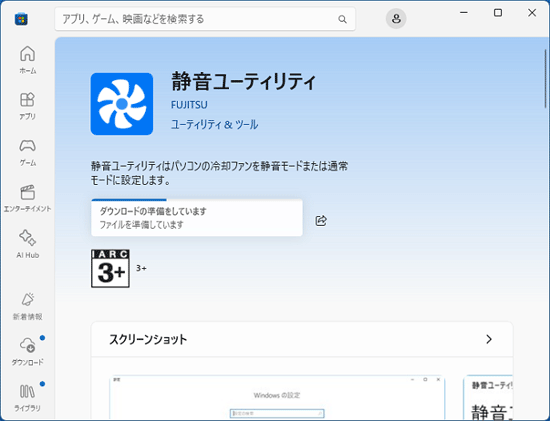Click the magnifier search icon in search box

pos(342,19)
